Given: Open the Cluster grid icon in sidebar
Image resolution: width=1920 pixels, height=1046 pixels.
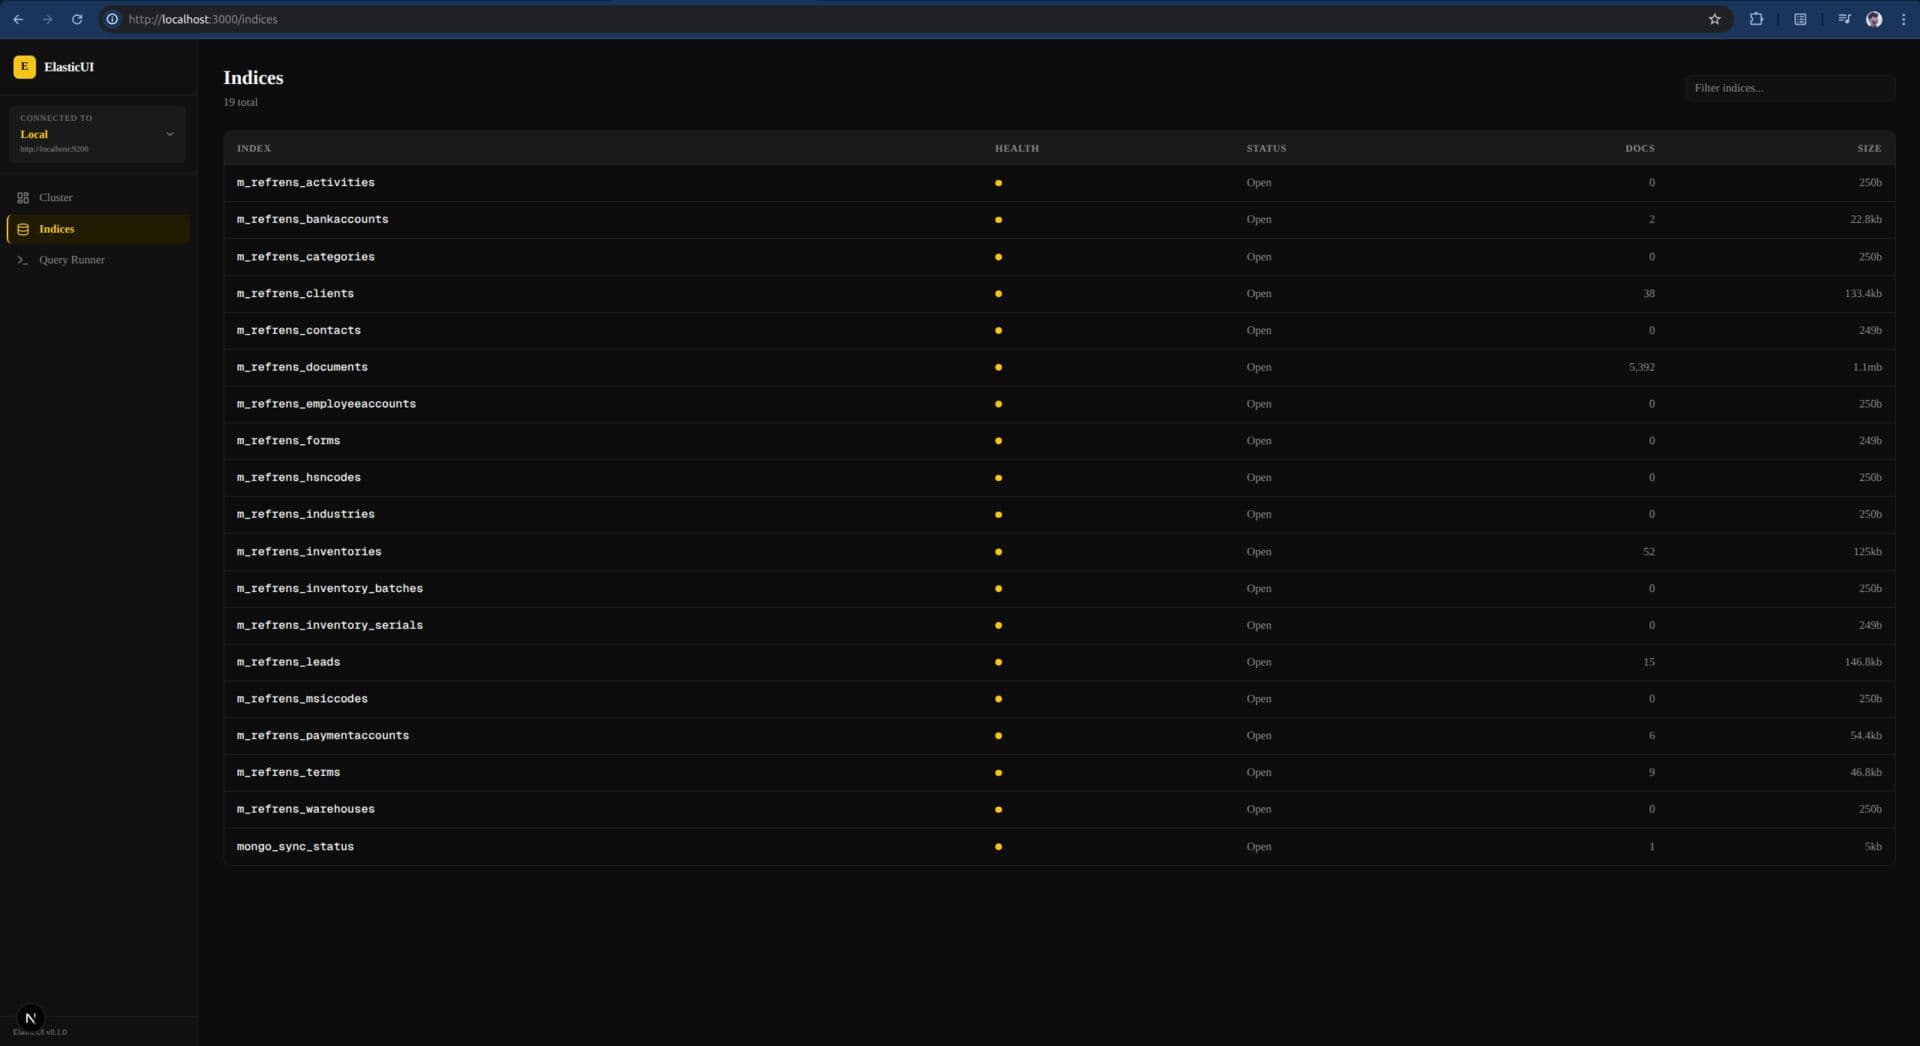Looking at the screenshot, I should pos(23,198).
